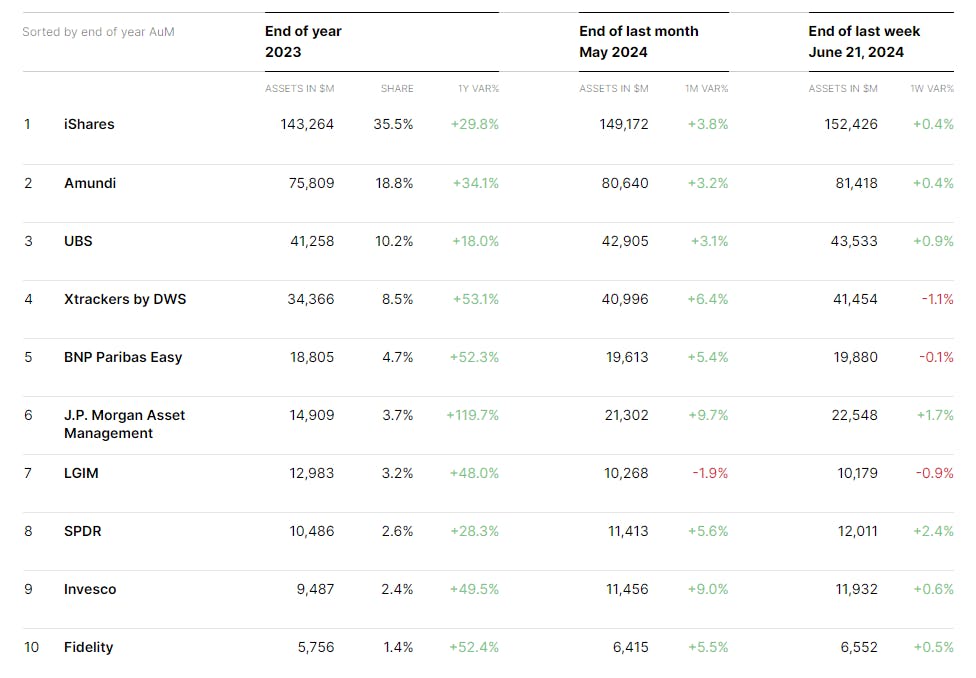Click the iShares provider name

pyautogui.click(x=89, y=124)
